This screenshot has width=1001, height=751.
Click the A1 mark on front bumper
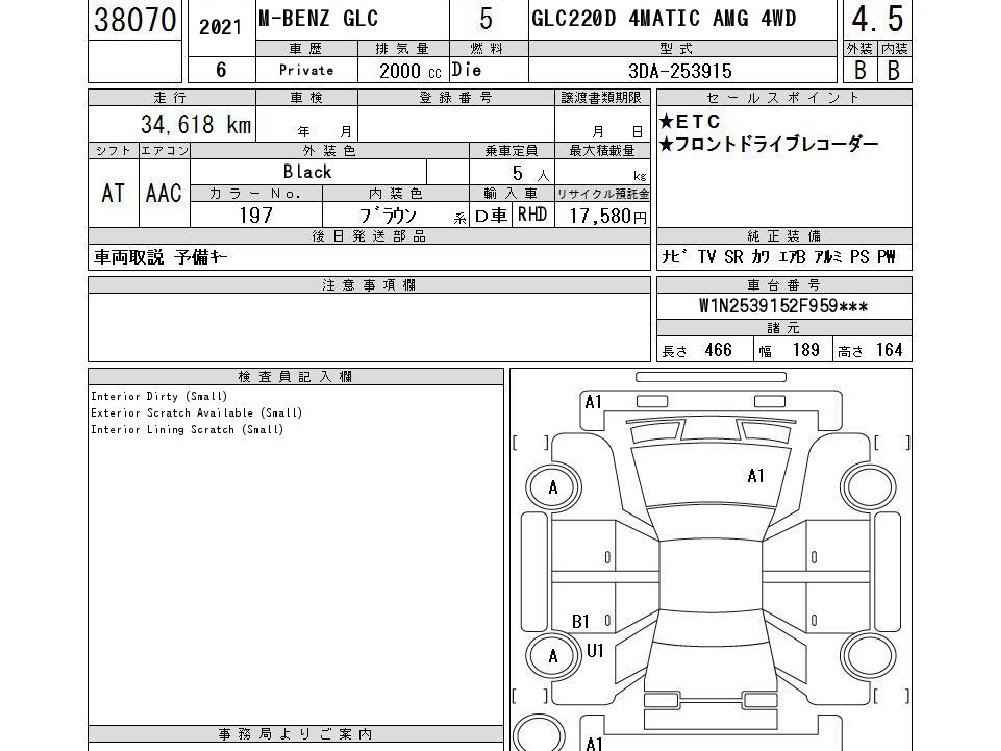[594, 402]
